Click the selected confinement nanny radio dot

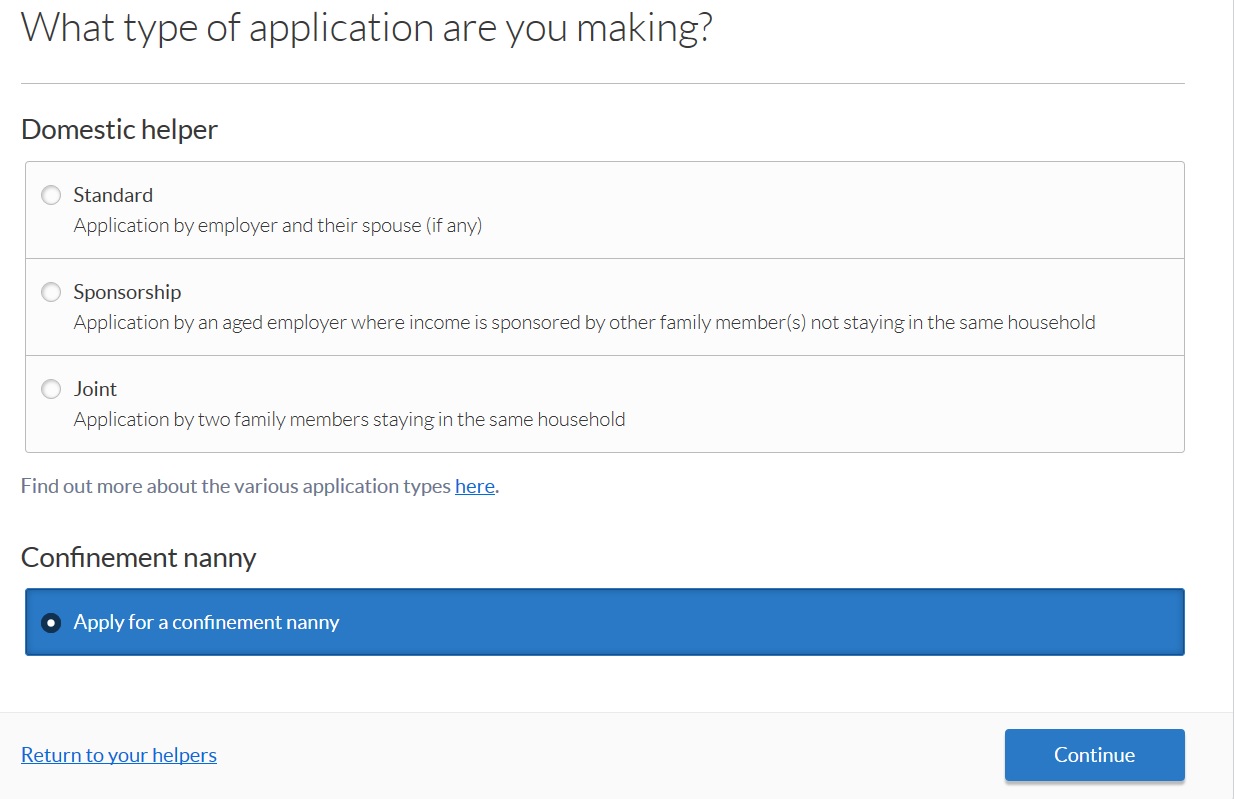[x=51, y=622]
